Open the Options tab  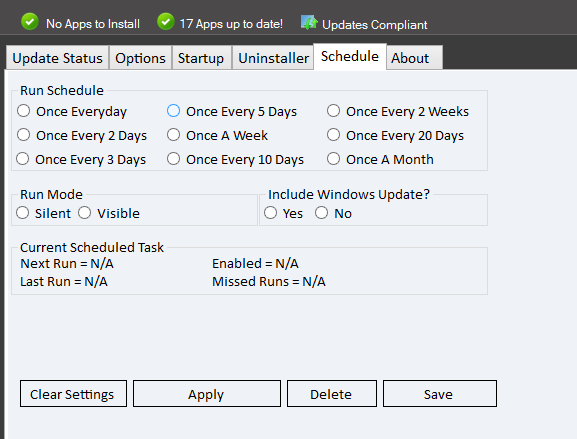click(x=140, y=58)
